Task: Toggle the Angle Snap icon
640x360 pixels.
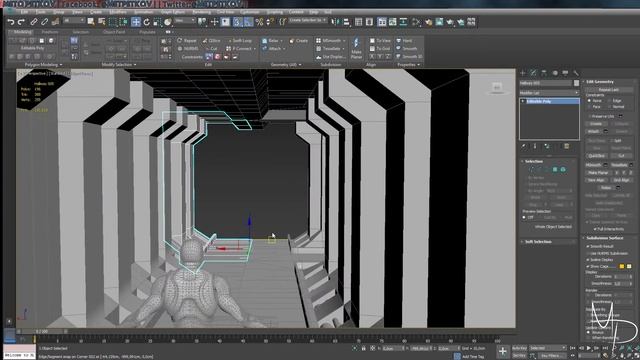Action: (x=248, y=22)
